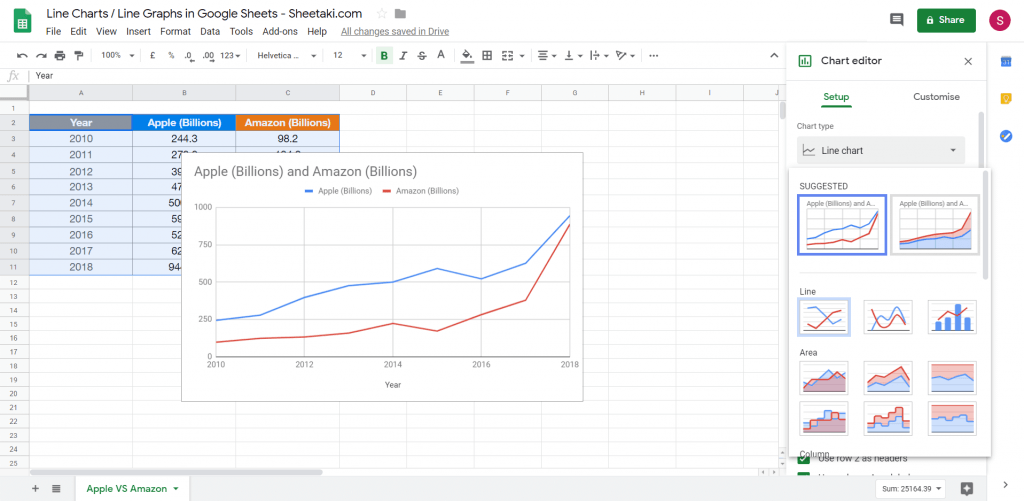Open the Calendar side panel icon
Screen dimensions: 1024x501
1006,61
